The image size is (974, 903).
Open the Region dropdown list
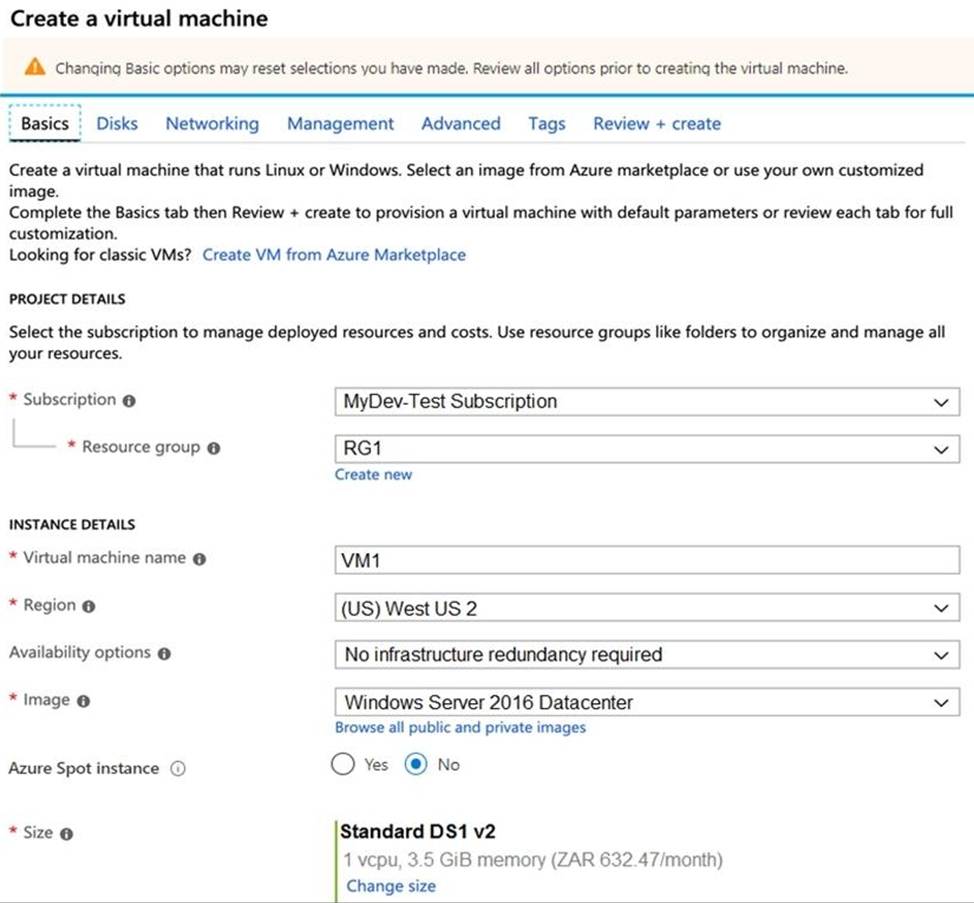click(646, 608)
